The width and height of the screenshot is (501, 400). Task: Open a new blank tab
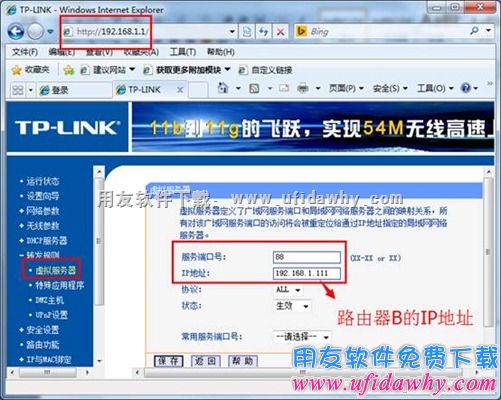coord(198,90)
